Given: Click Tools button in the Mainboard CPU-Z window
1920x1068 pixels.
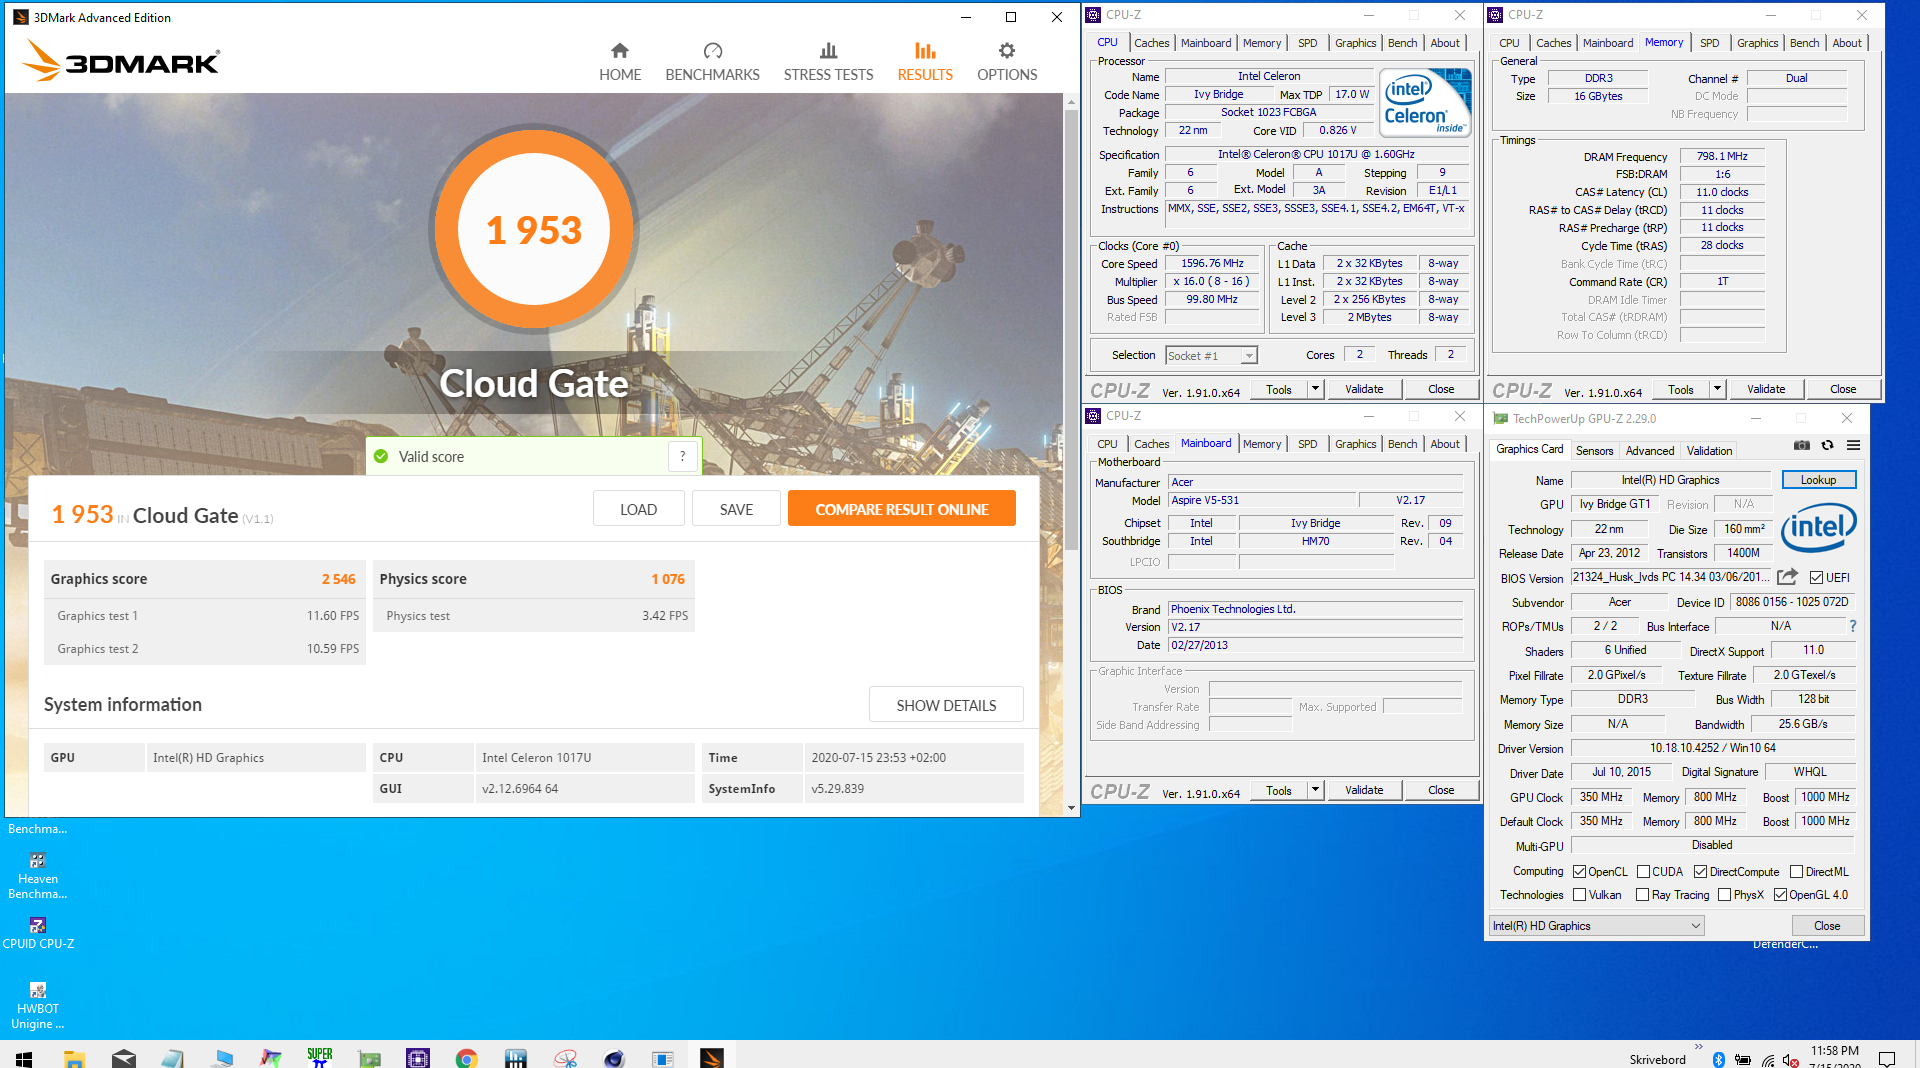Looking at the screenshot, I should [1278, 790].
